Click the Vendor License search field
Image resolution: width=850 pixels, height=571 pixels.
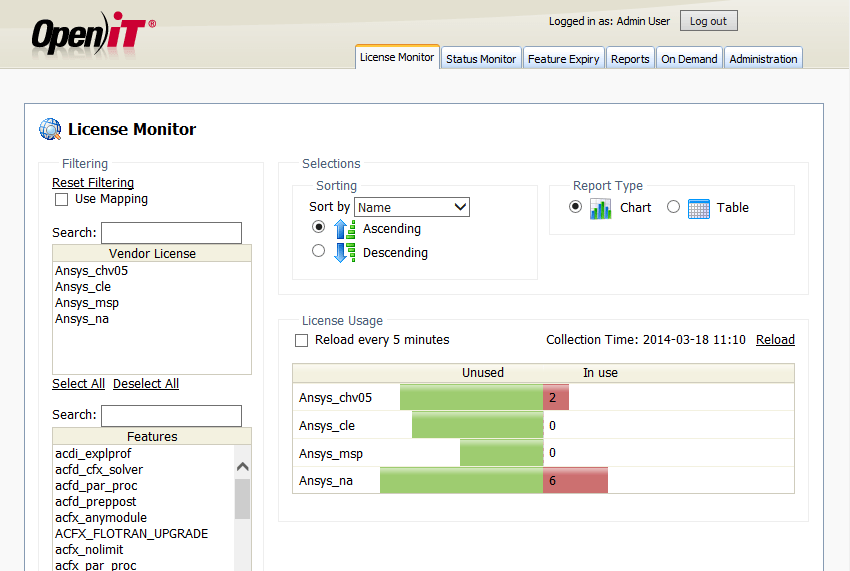coord(171,233)
